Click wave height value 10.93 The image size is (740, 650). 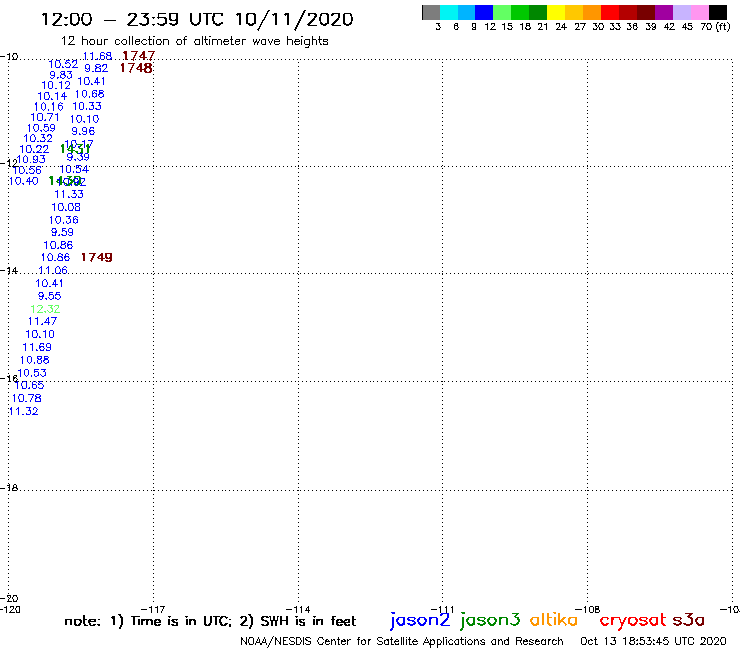tap(31, 160)
